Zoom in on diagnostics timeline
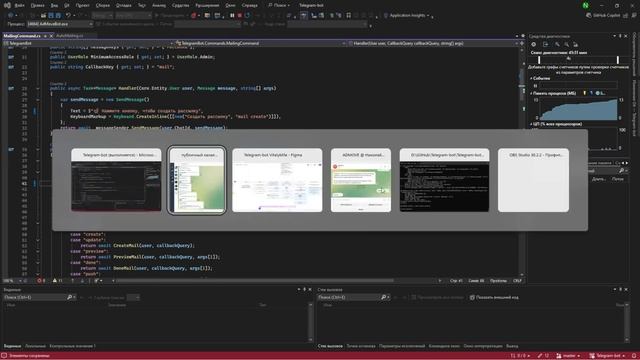 (x=557, y=44)
